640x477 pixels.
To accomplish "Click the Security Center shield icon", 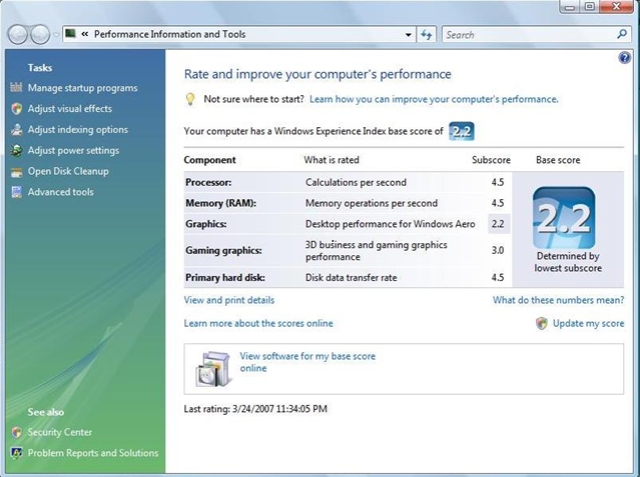I will coord(16,432).
